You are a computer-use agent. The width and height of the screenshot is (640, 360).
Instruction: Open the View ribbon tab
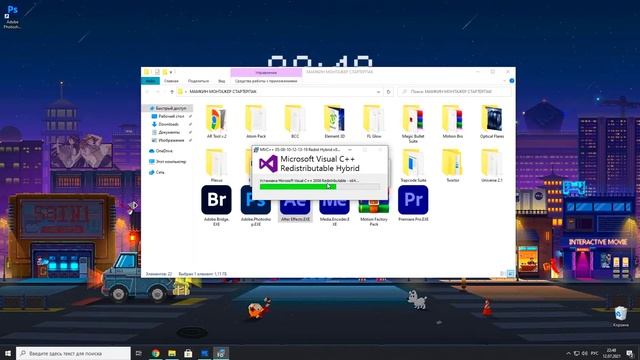tap(222, 81)
